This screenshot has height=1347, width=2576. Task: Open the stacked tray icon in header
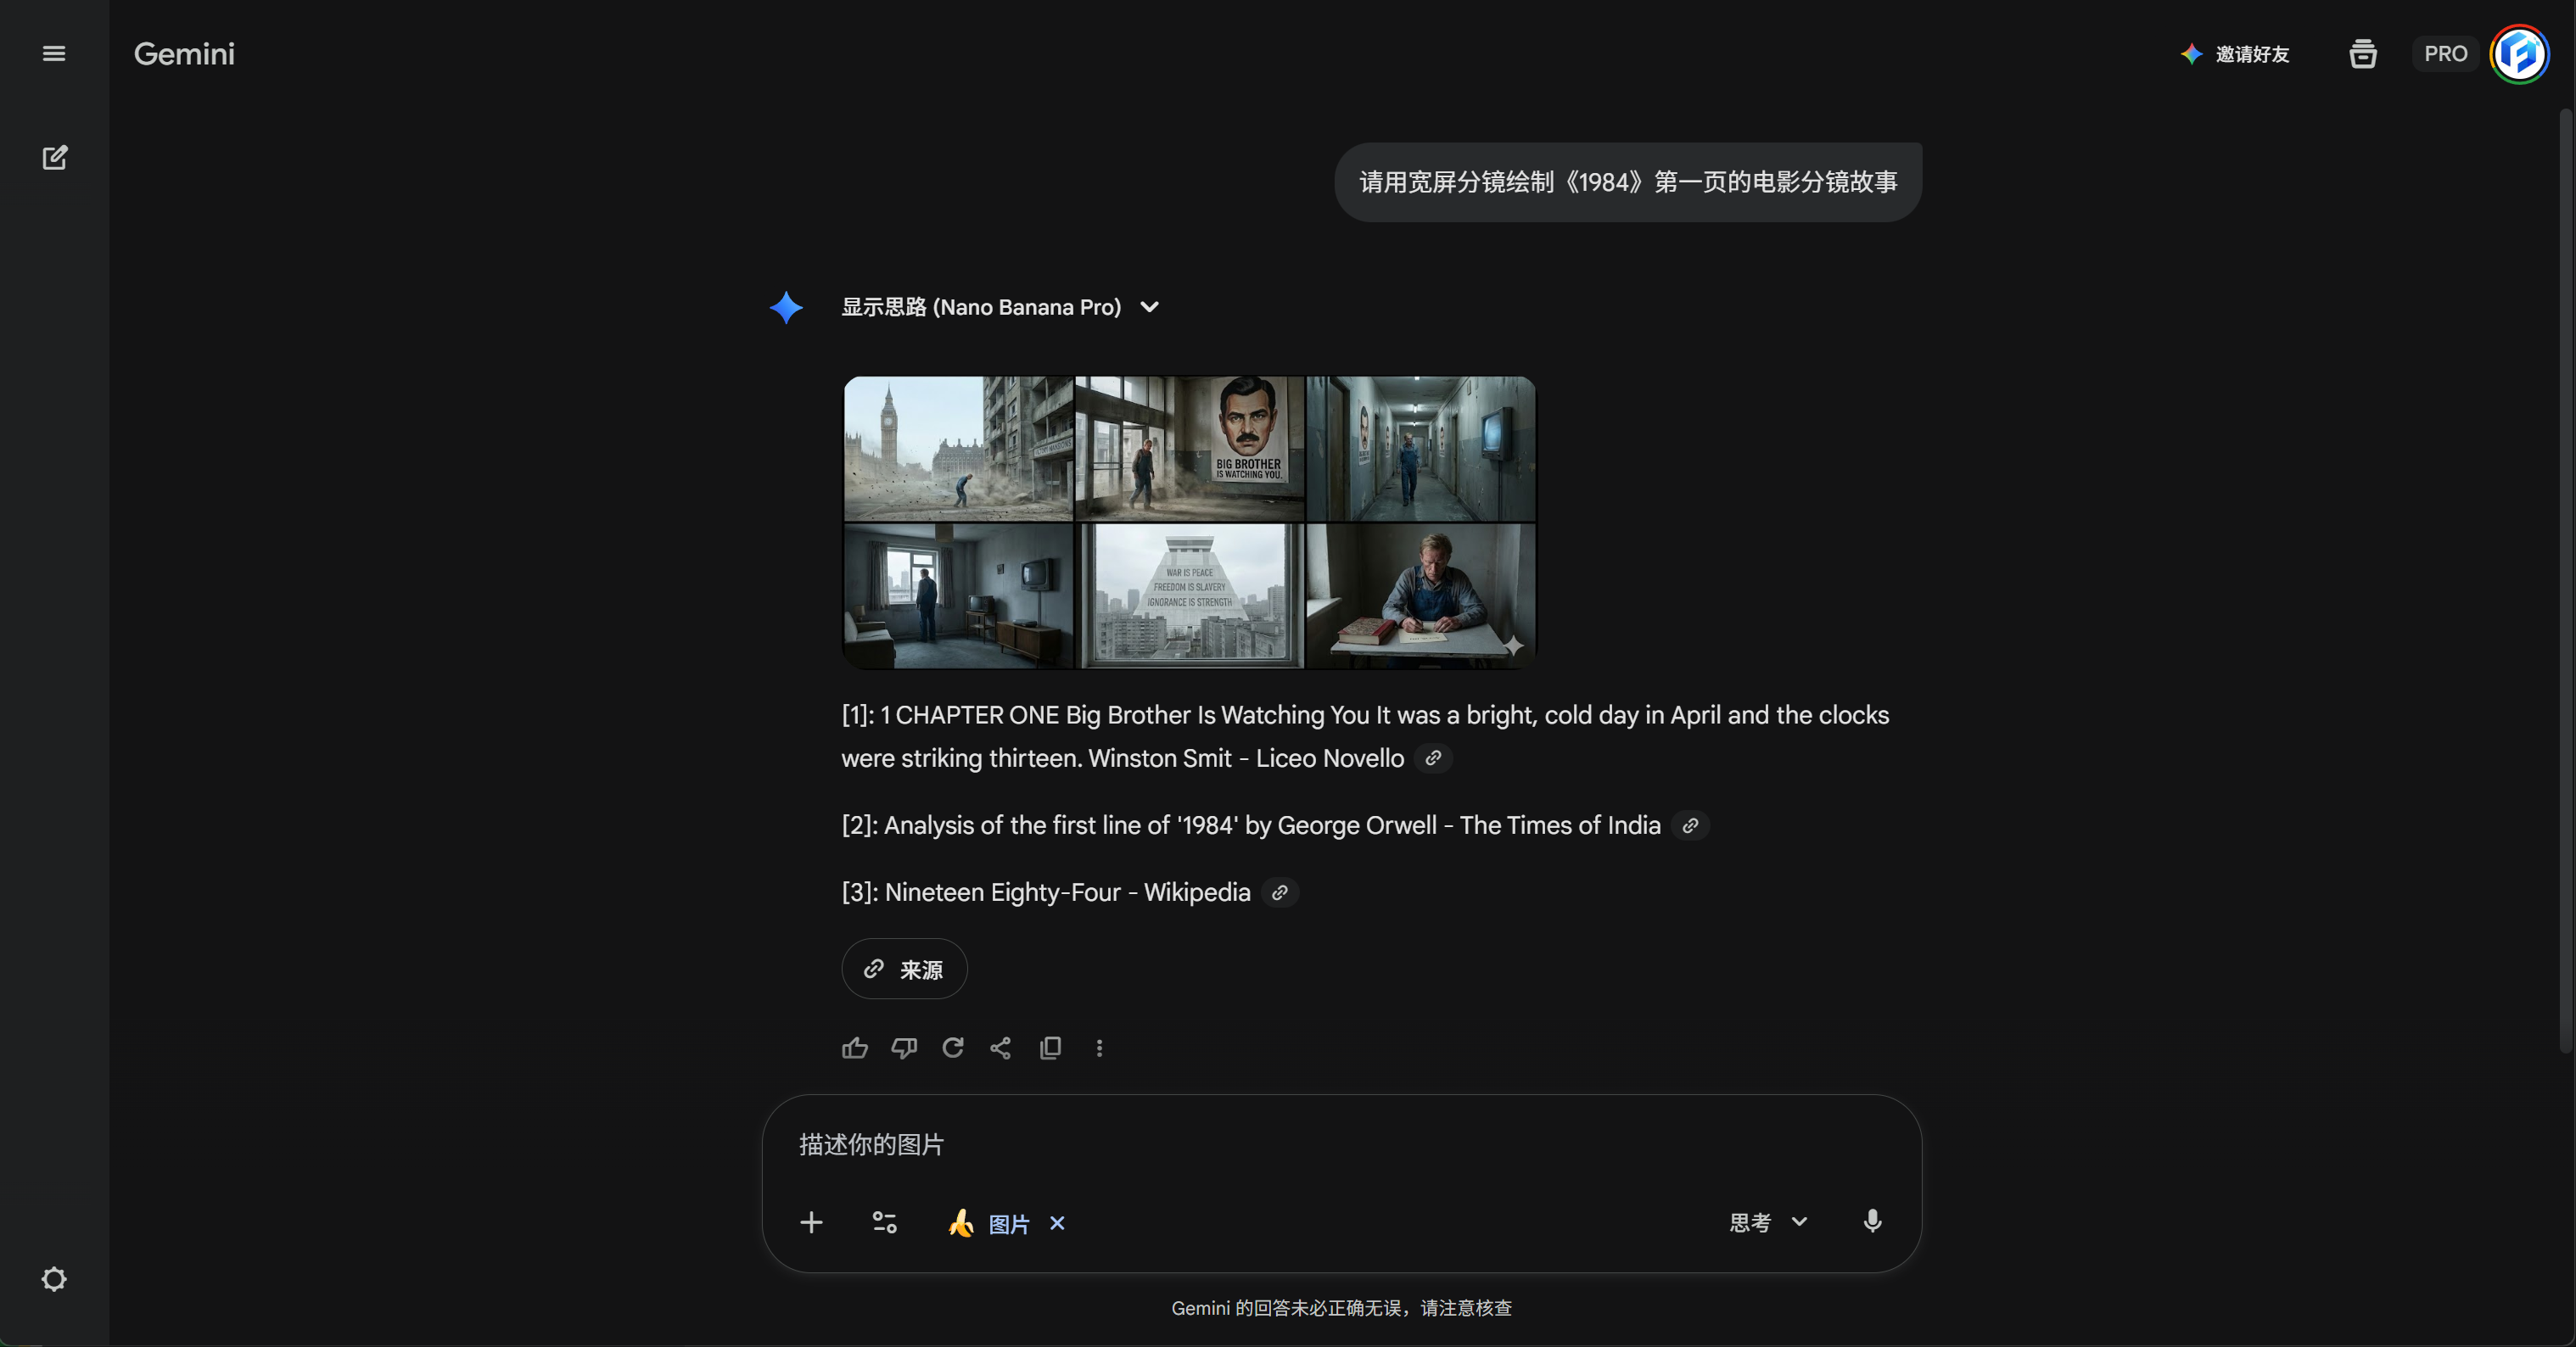coord(2363,54)
